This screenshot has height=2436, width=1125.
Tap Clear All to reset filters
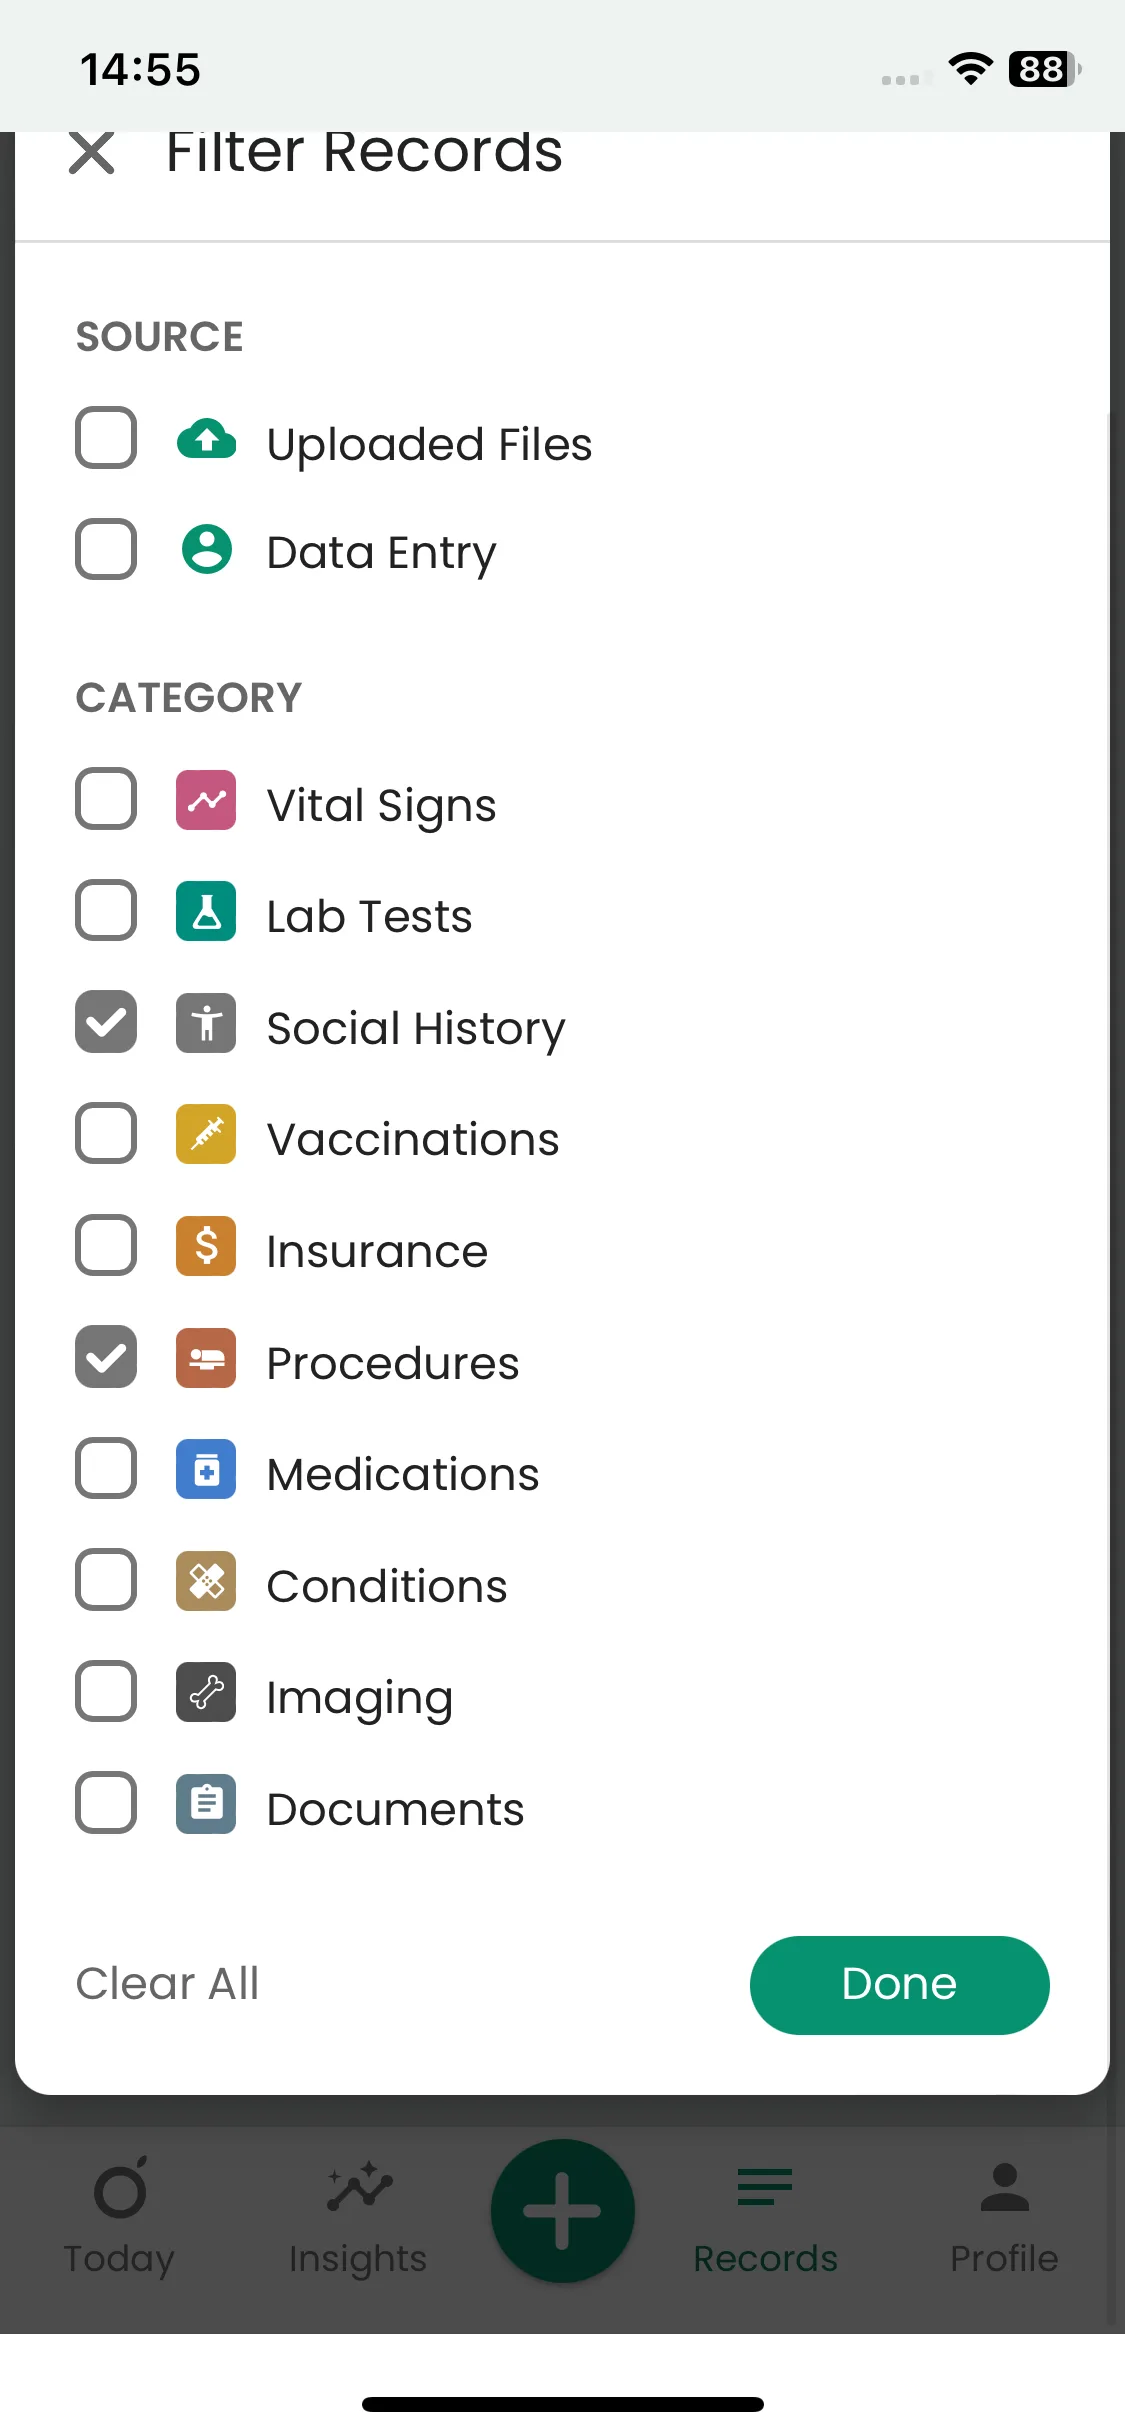[x=168, y=1984]
